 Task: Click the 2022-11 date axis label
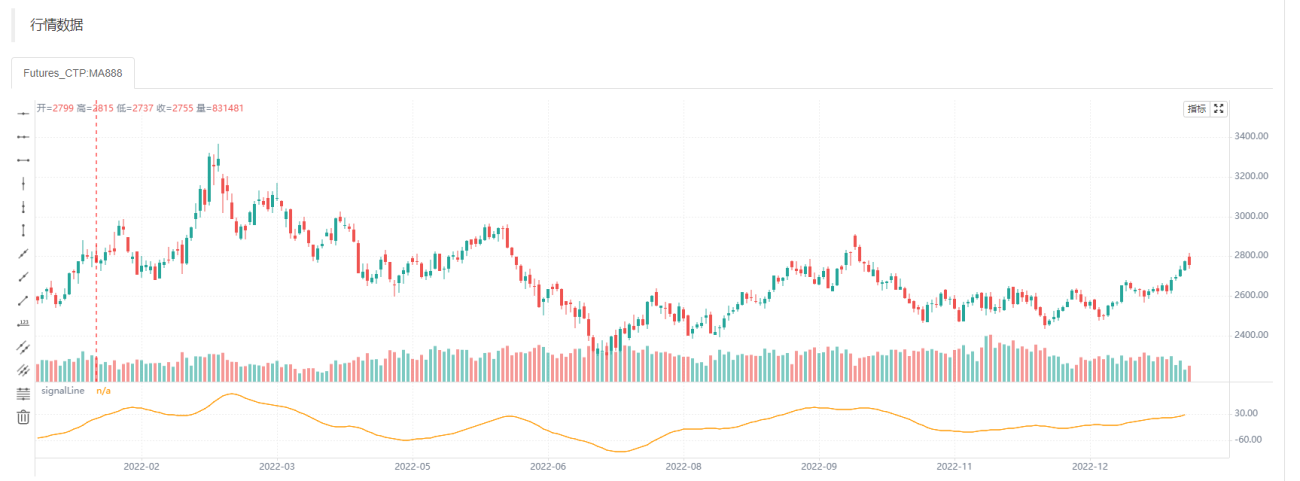click(x=954, y=466)
